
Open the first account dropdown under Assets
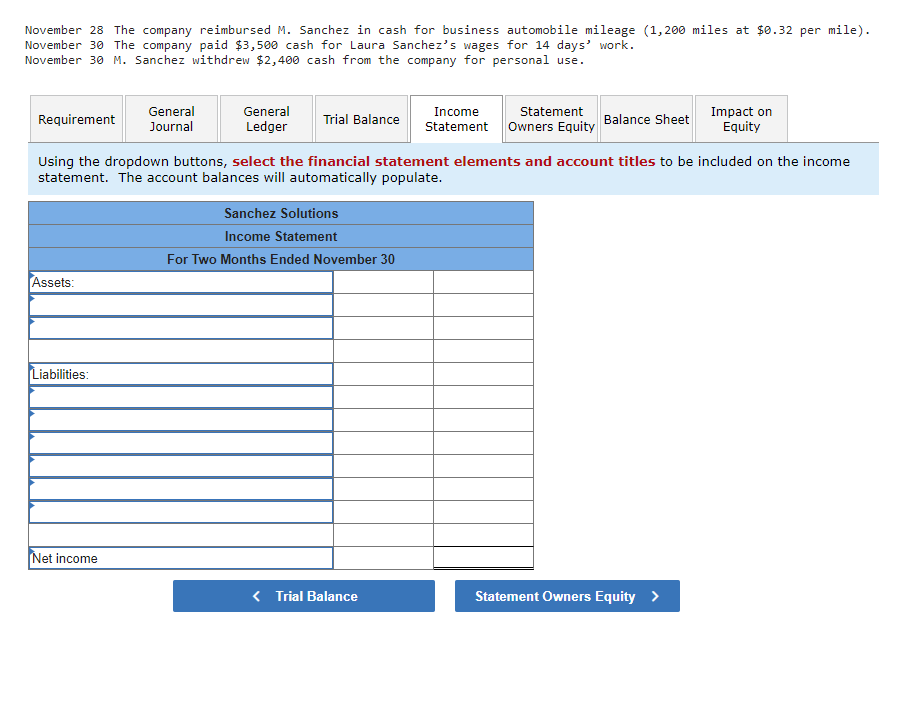click(181, 305)
